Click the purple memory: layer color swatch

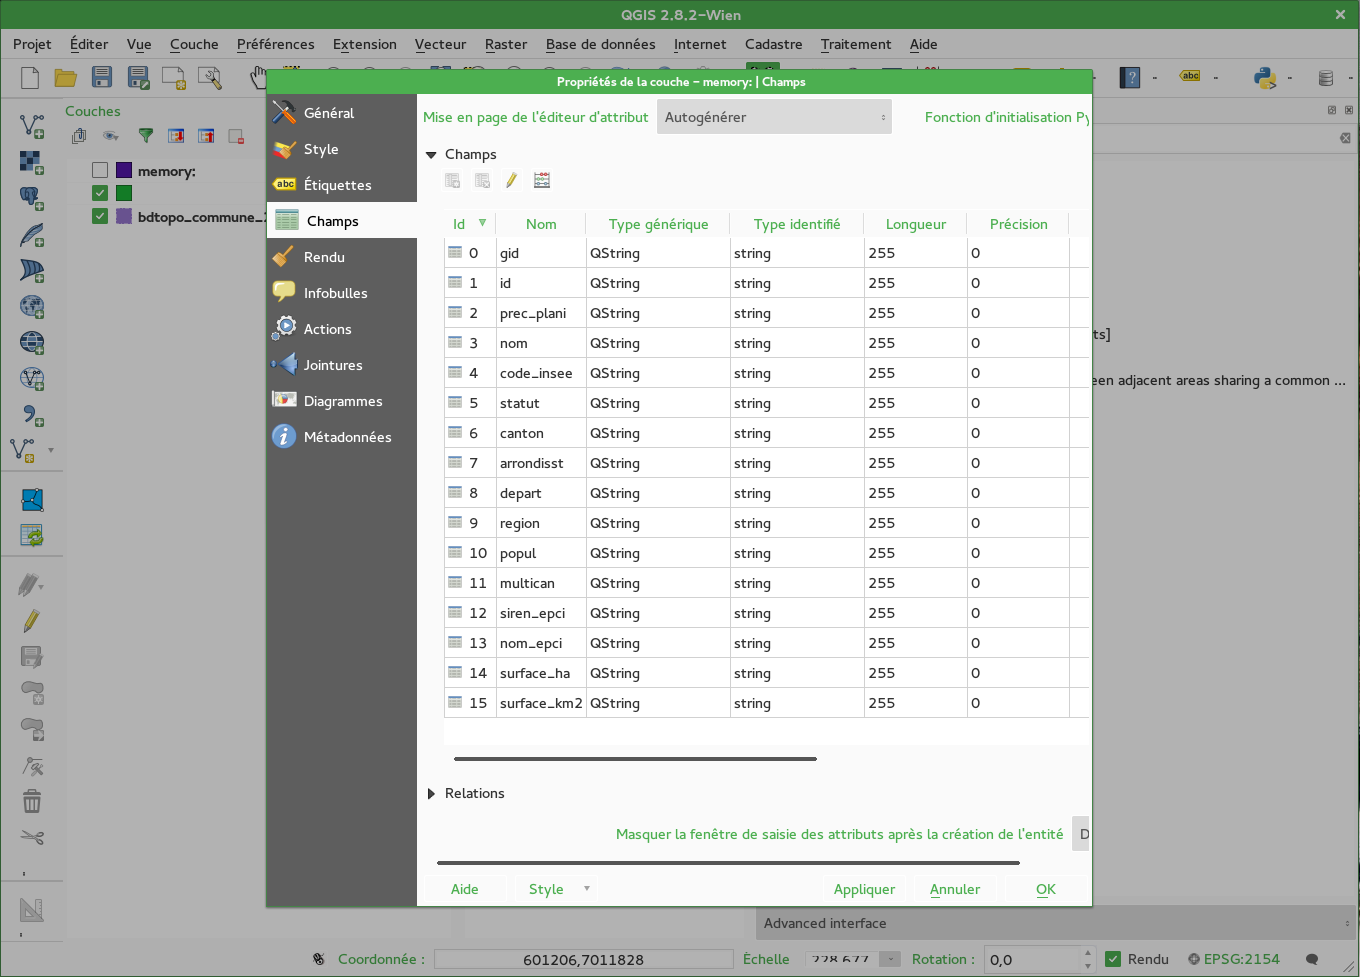tap(124, 171)
